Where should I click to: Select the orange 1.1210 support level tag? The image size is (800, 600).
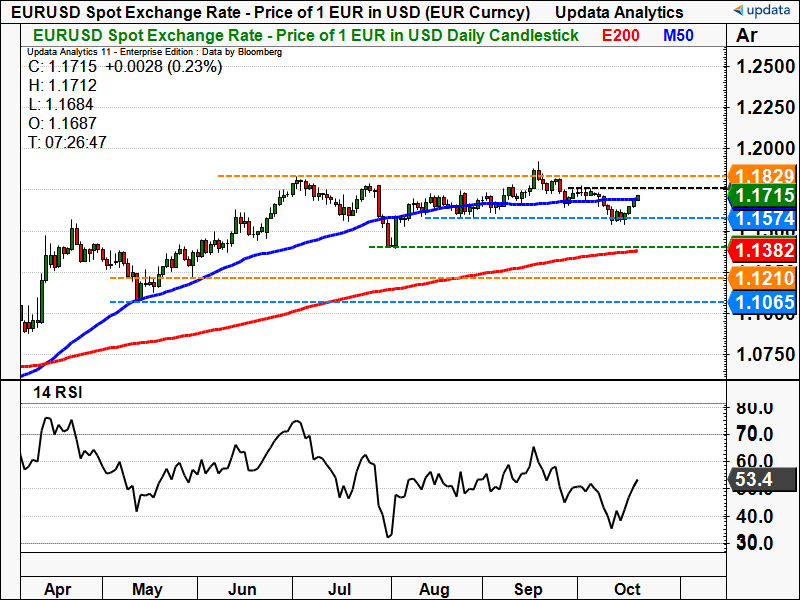[761, 278]
